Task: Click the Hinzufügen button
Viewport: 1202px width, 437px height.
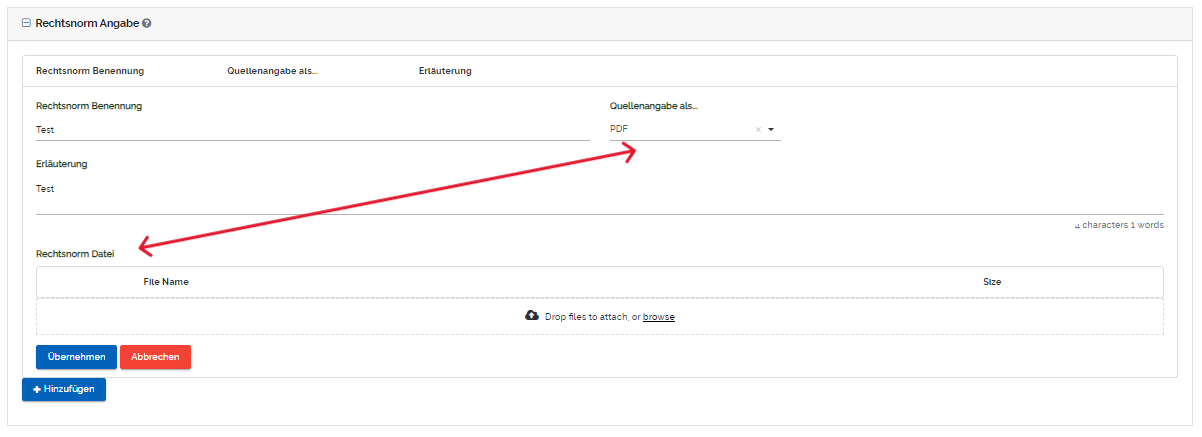Action: coord(64,389)
